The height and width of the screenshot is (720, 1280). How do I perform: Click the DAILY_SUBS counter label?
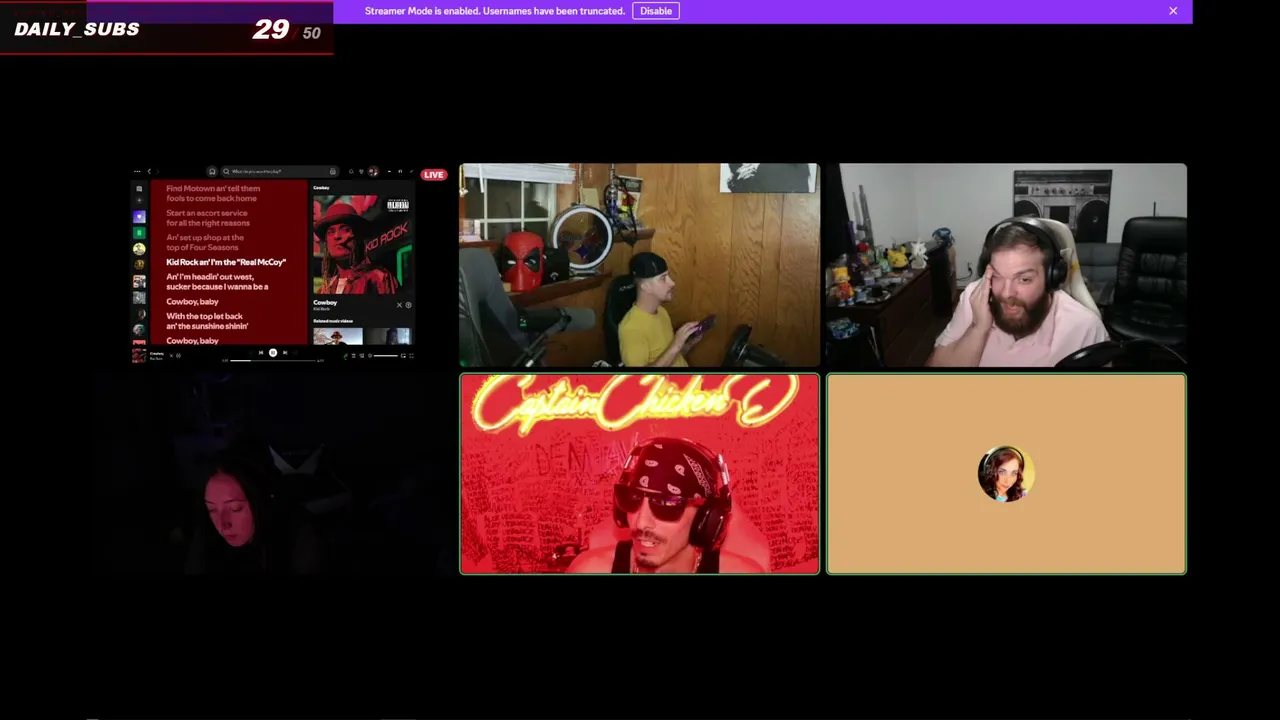click(77, 29)
